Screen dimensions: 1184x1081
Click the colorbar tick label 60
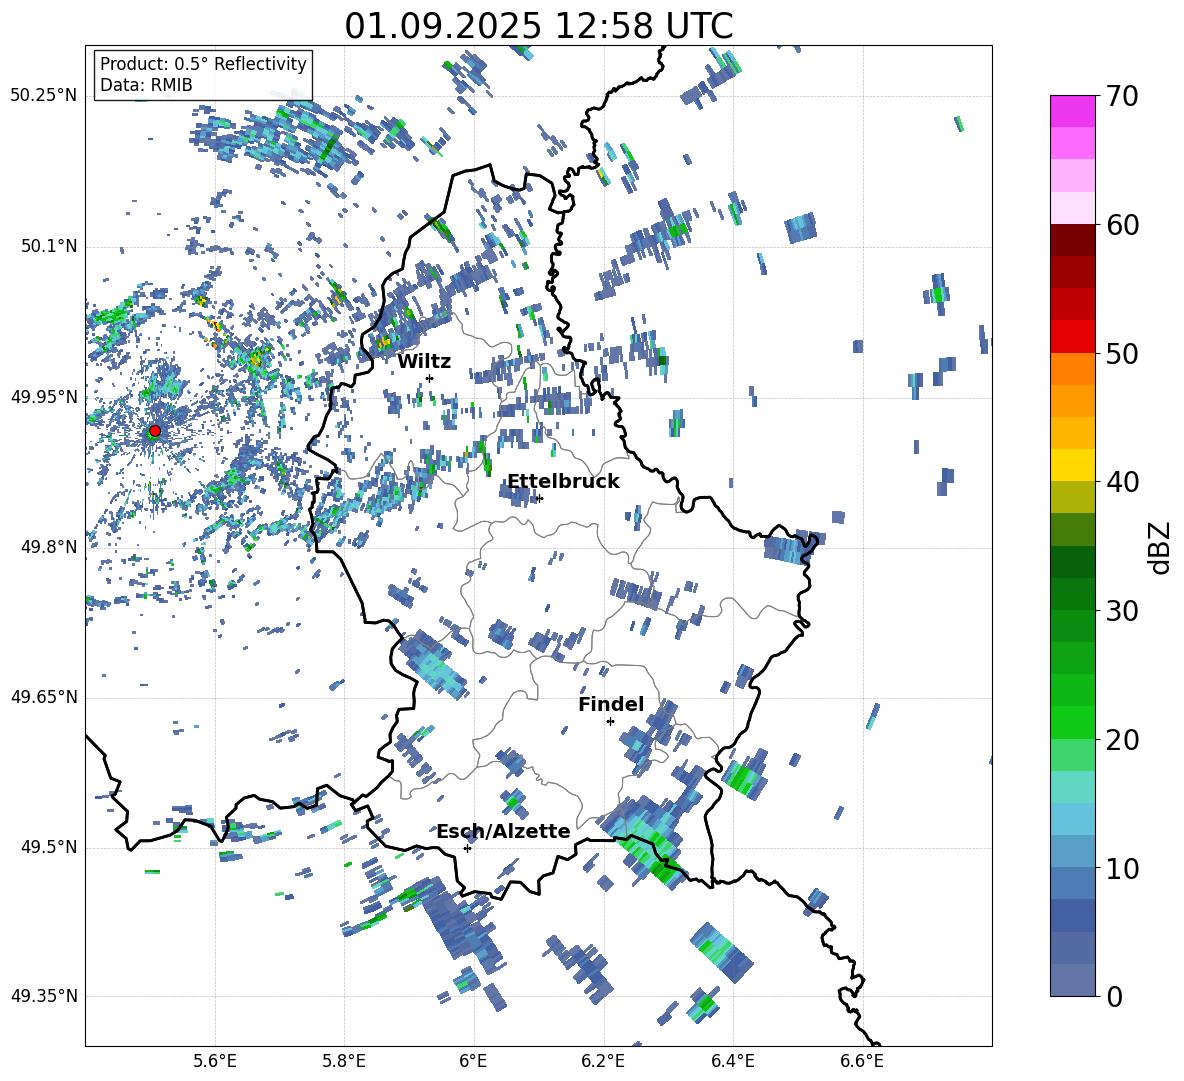point(1122,225)
